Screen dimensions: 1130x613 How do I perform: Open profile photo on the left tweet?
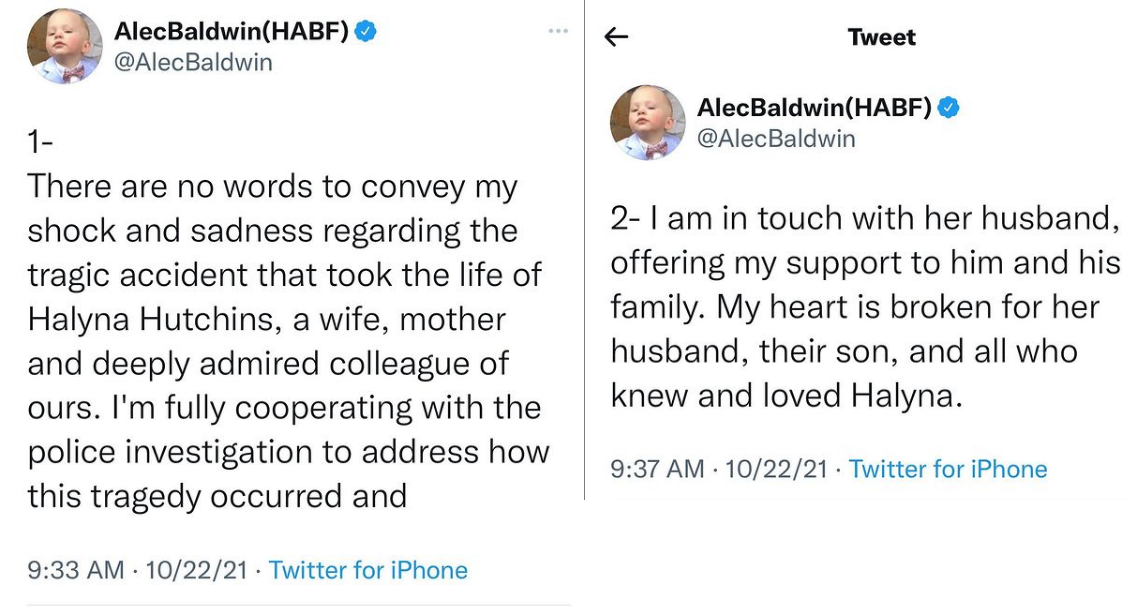click(65, 46)
